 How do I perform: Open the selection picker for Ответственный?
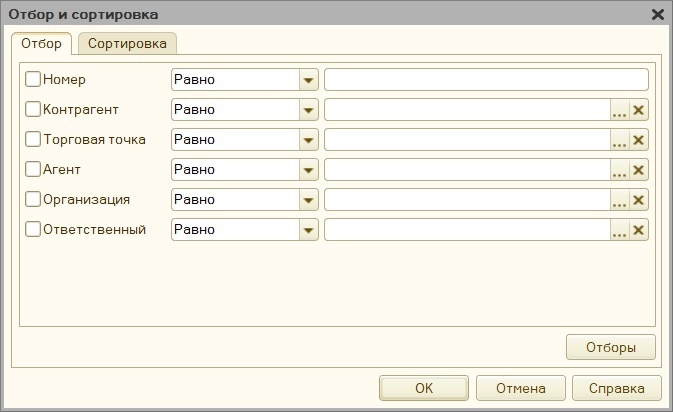click(619, 230)
